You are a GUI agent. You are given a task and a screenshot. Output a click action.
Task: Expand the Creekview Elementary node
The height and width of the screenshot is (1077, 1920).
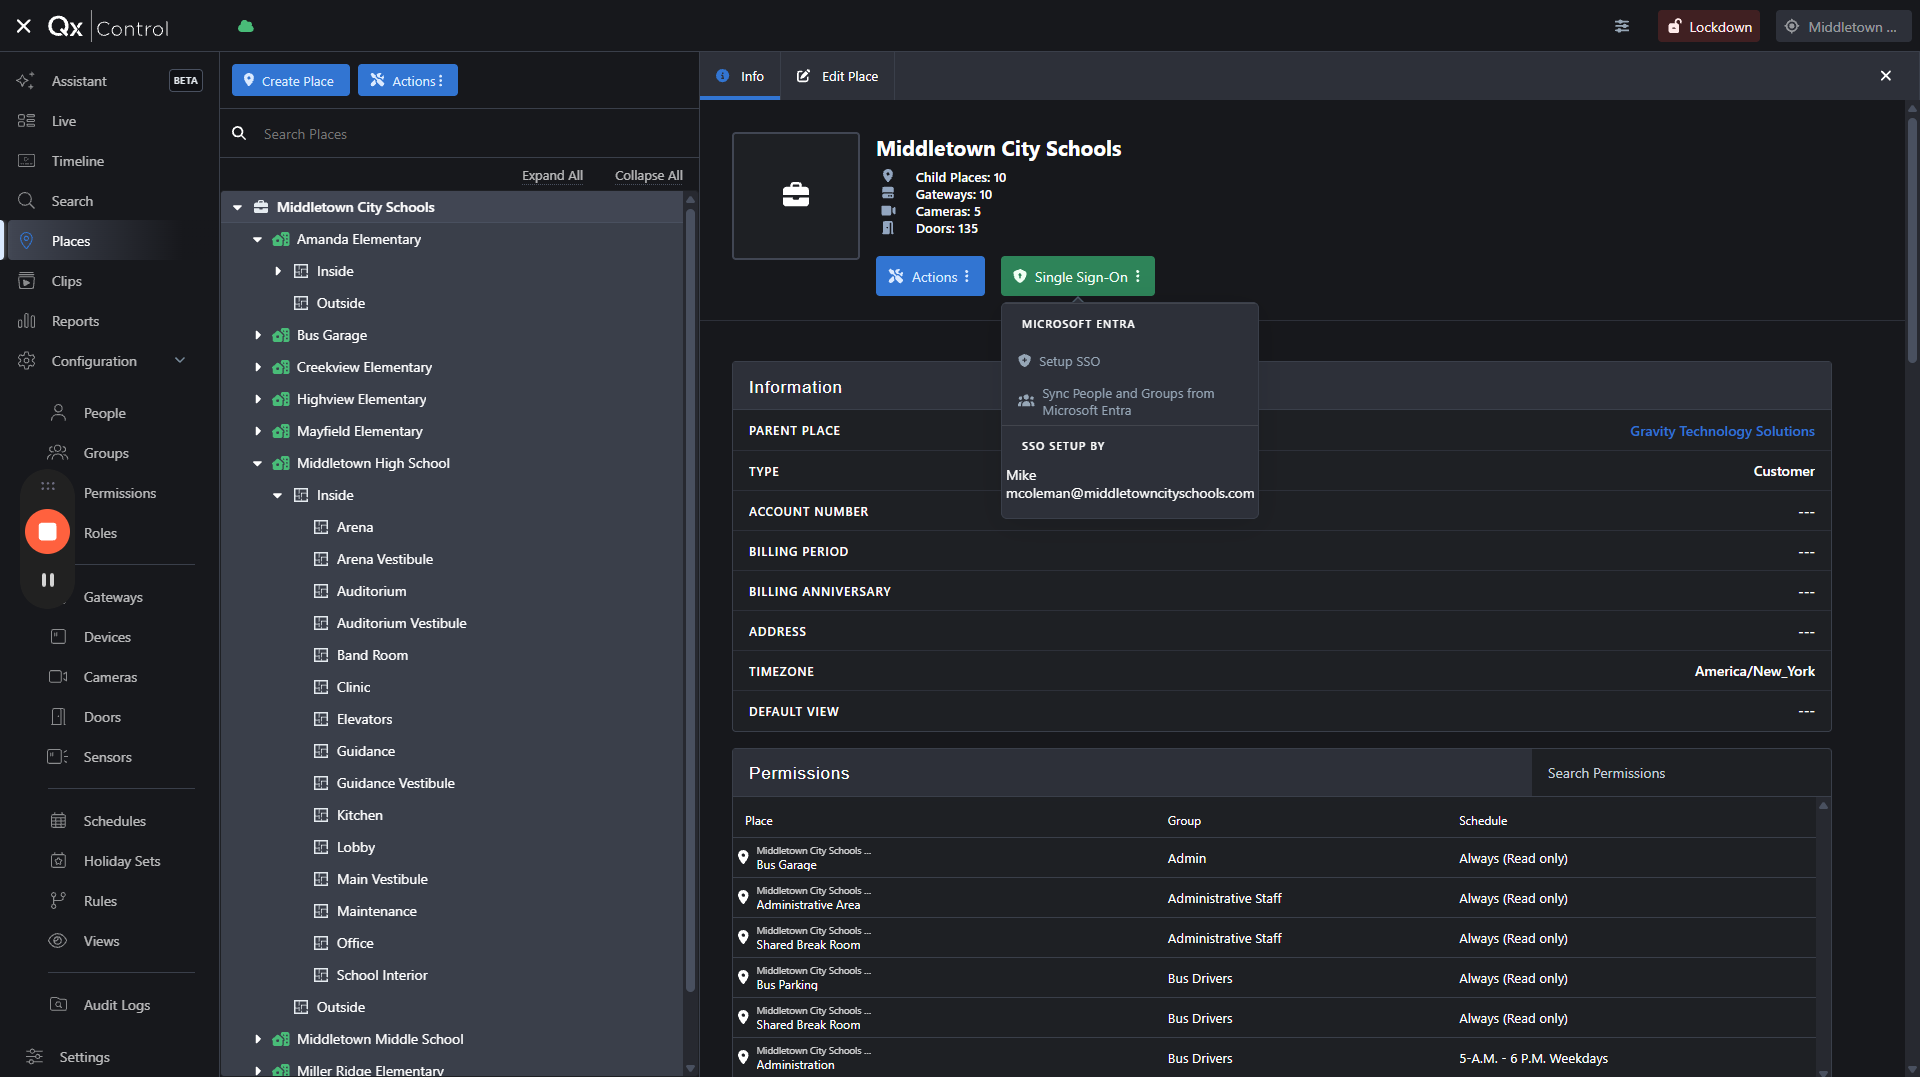click(258, 368)
